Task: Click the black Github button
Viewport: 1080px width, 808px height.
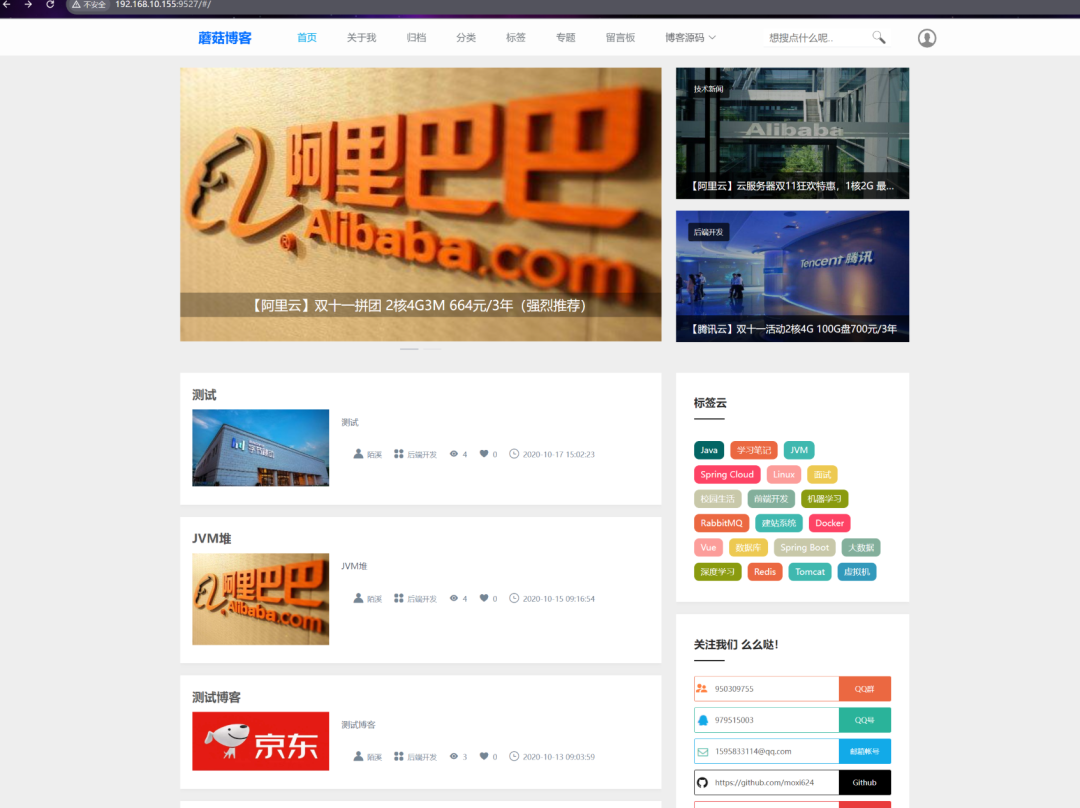Action: 864,783
